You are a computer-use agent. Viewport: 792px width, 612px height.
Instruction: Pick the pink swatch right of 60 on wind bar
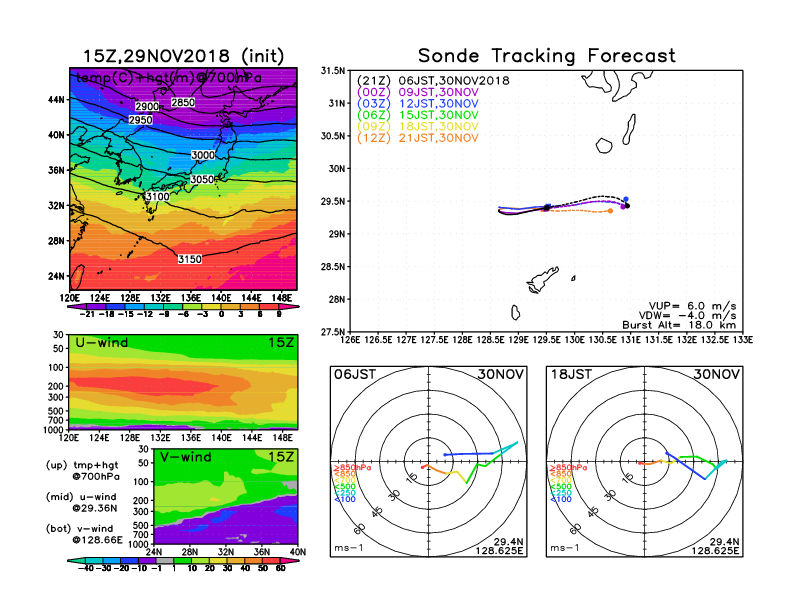tap(289, 560)
